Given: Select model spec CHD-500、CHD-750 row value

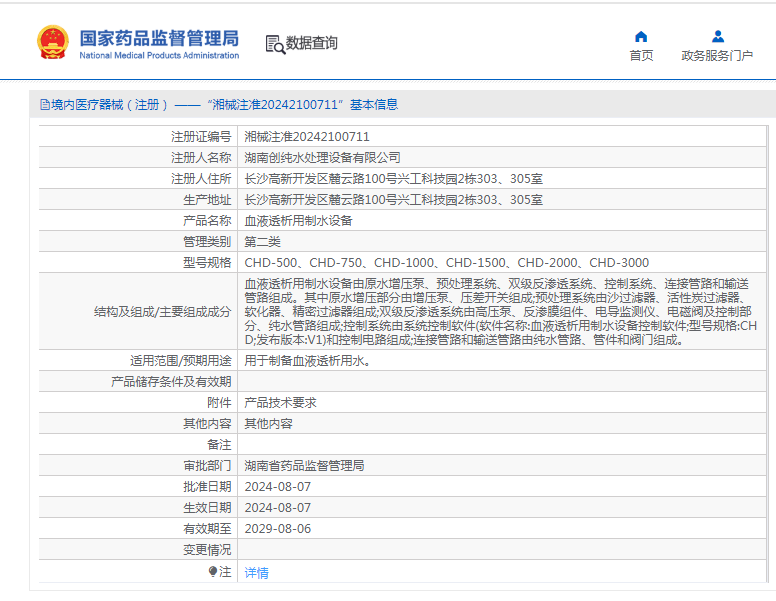Looking at the screenshot, I should click(x=446, y=262).
